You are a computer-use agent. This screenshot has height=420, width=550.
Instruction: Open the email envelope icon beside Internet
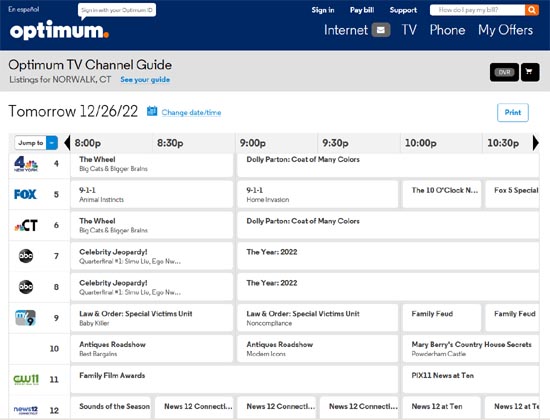tap(381, 30)
